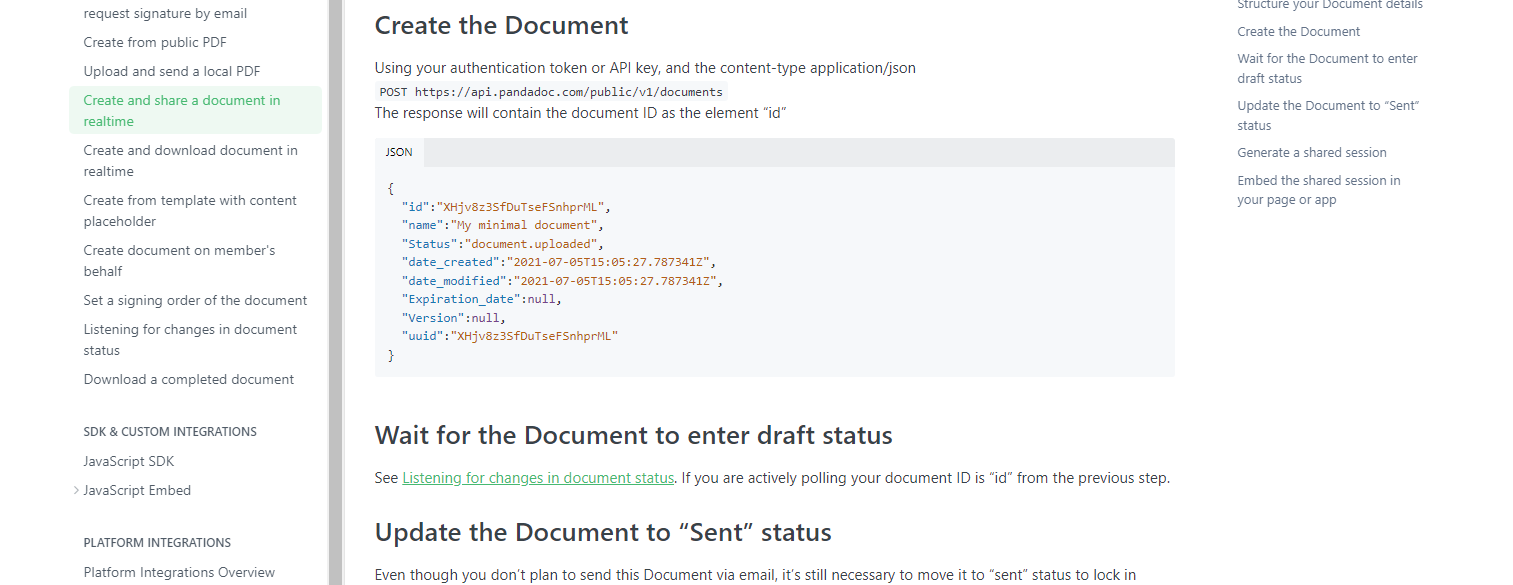Image resolution: width=1513 pixels, height=585 pixels.
Task: Open "Create from template with content placeholder"
Action: [190, 210]
